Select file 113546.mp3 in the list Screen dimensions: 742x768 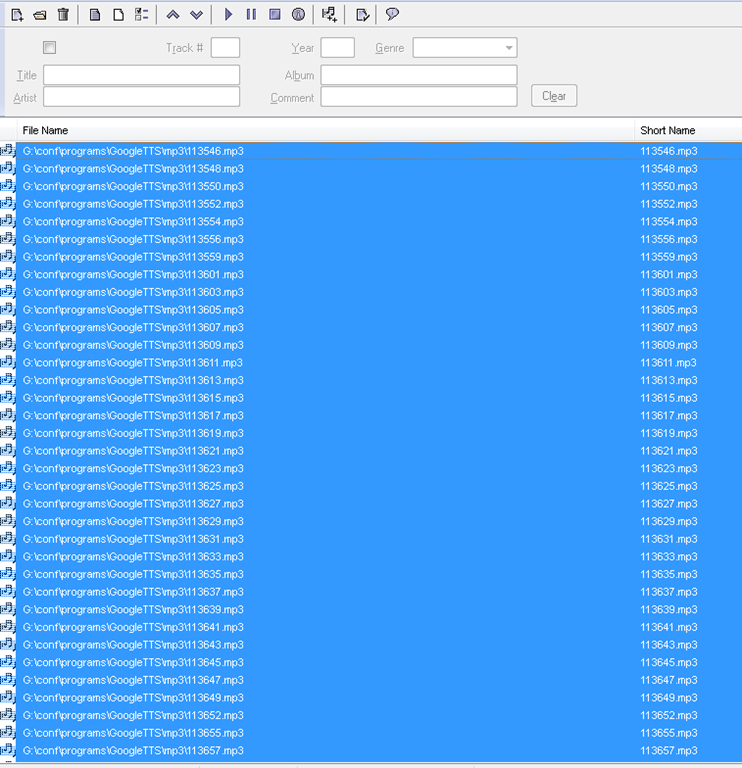coord(133,151)
